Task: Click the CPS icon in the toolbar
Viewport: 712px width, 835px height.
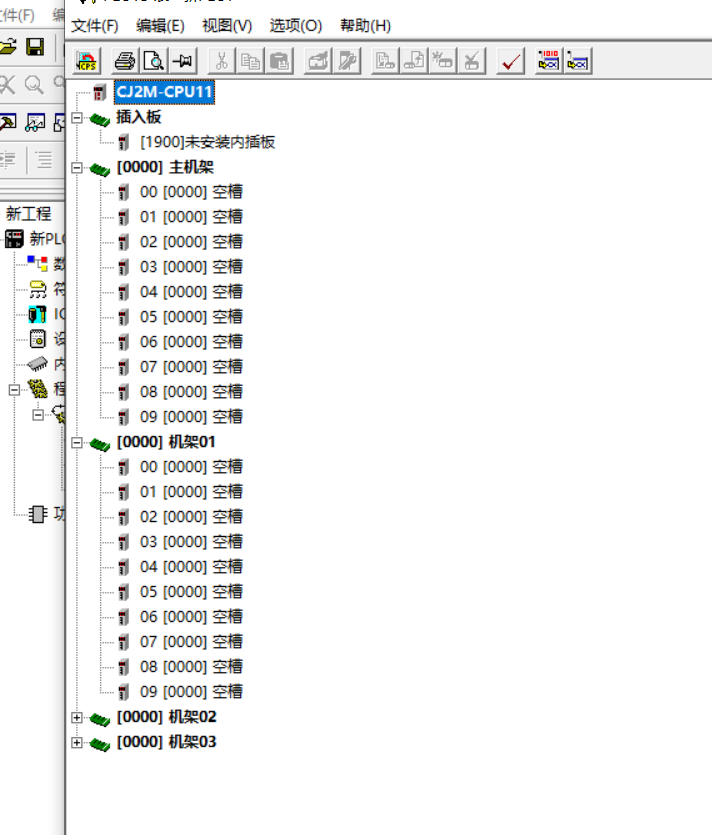Action: (88, 61)
